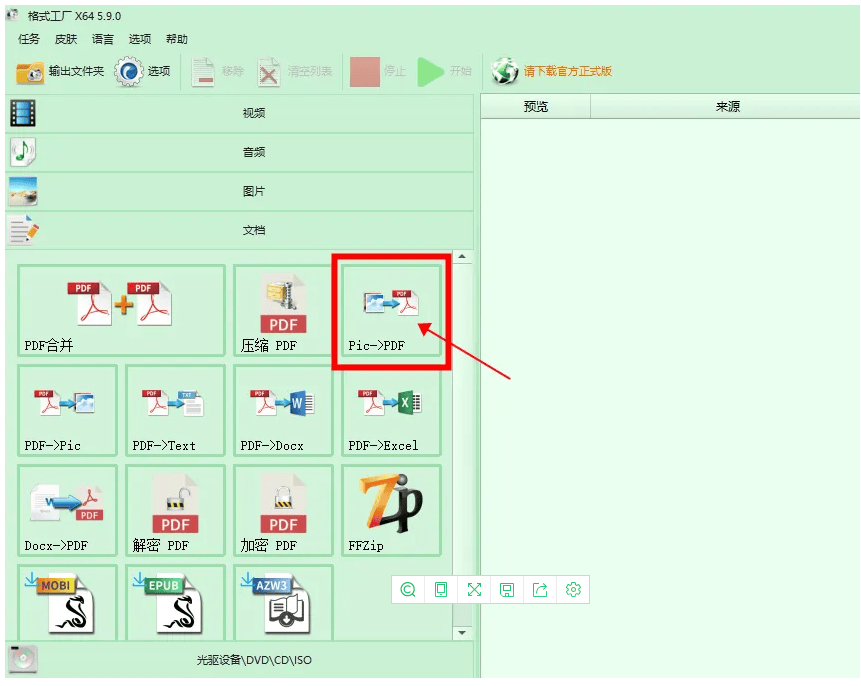Open the 任务 menu

click(29, 39)
